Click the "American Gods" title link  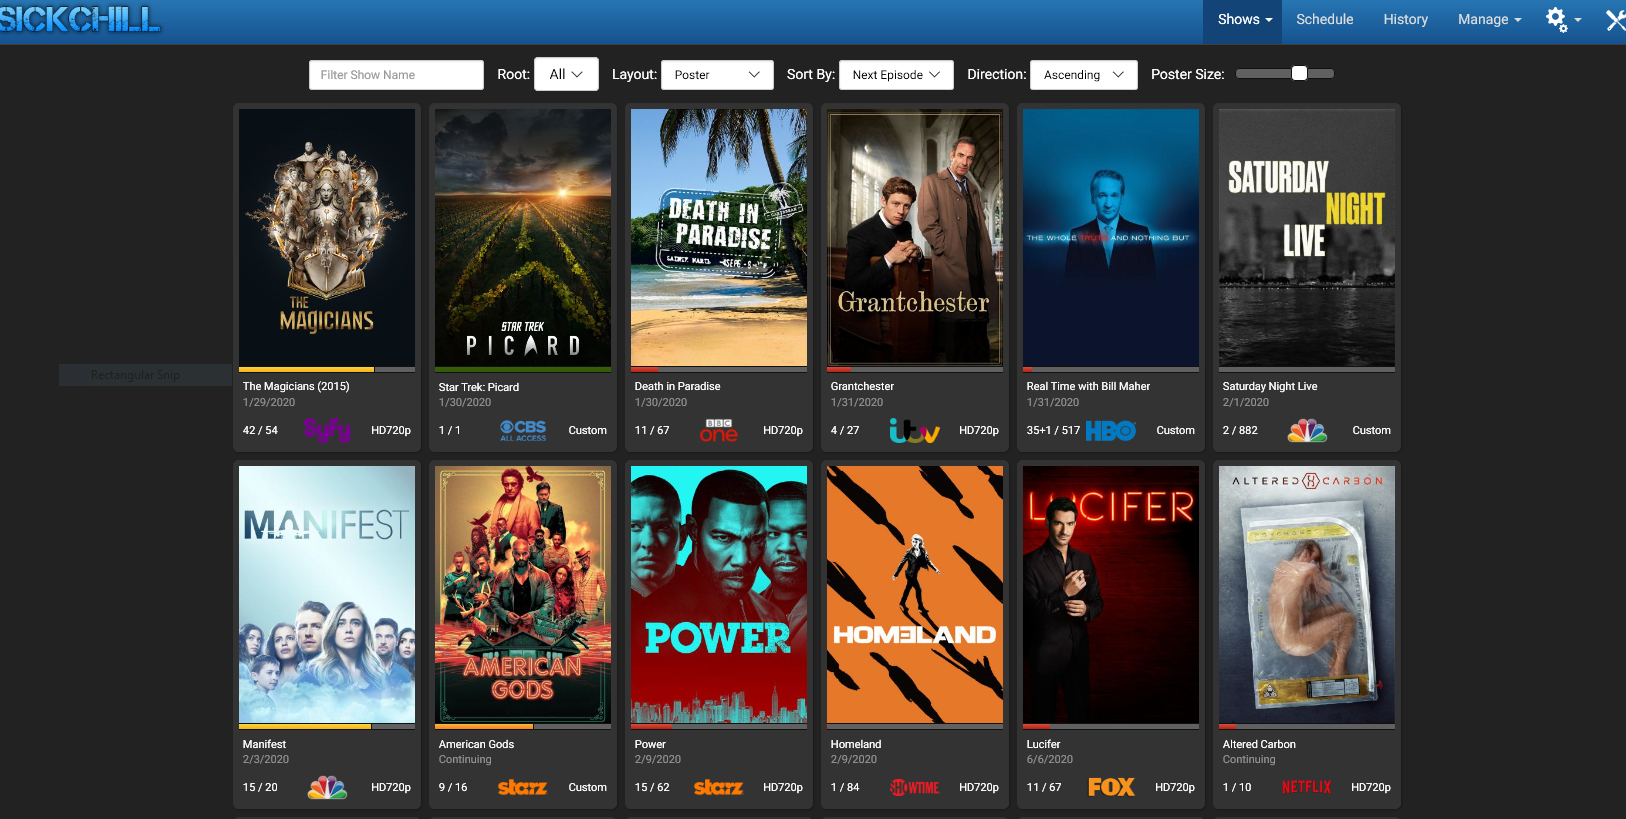pos(476,744)
